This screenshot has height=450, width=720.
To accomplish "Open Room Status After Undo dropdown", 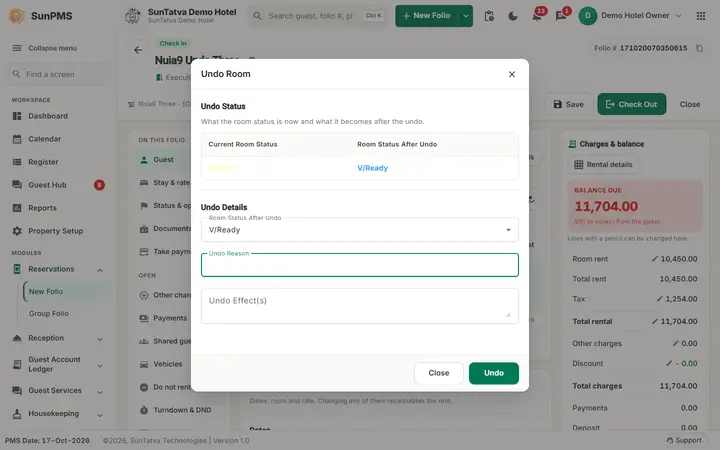I will 360,230.
